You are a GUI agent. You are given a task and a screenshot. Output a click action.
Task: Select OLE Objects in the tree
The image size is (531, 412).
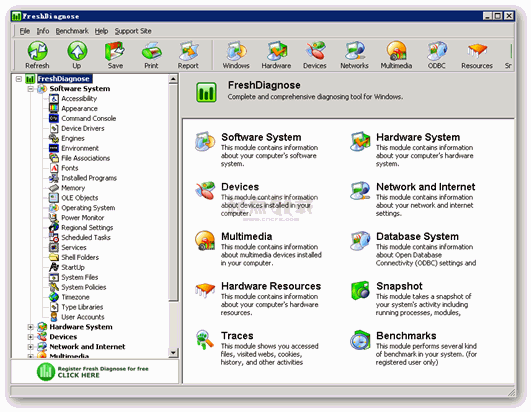80,198
